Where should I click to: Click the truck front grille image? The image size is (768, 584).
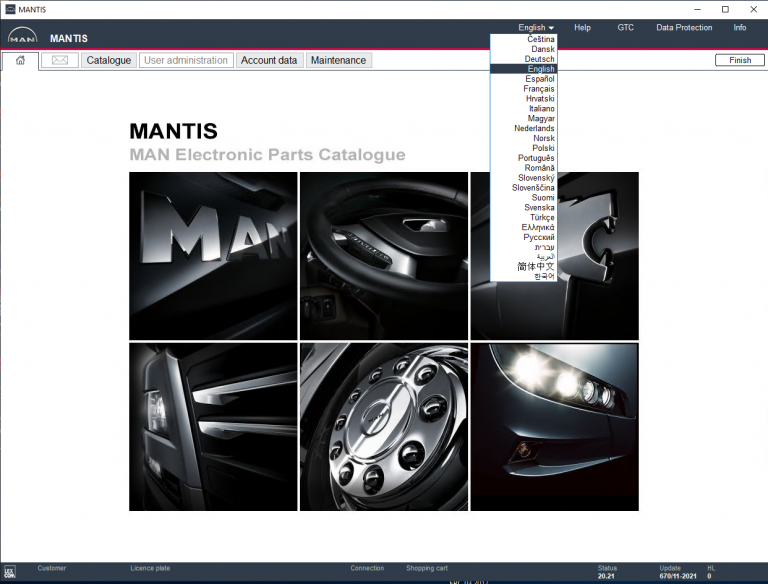[x=213, y=427]
